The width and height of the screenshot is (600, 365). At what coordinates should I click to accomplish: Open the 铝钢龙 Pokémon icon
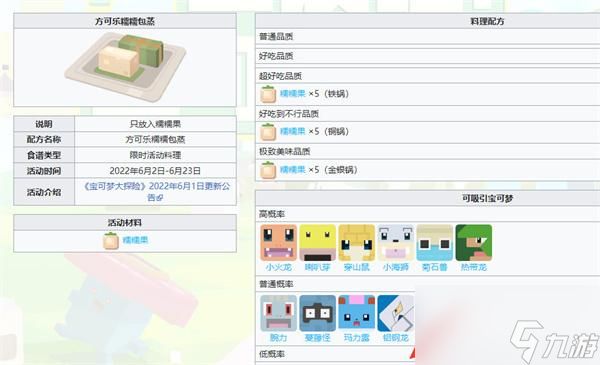tap(396, 313)
